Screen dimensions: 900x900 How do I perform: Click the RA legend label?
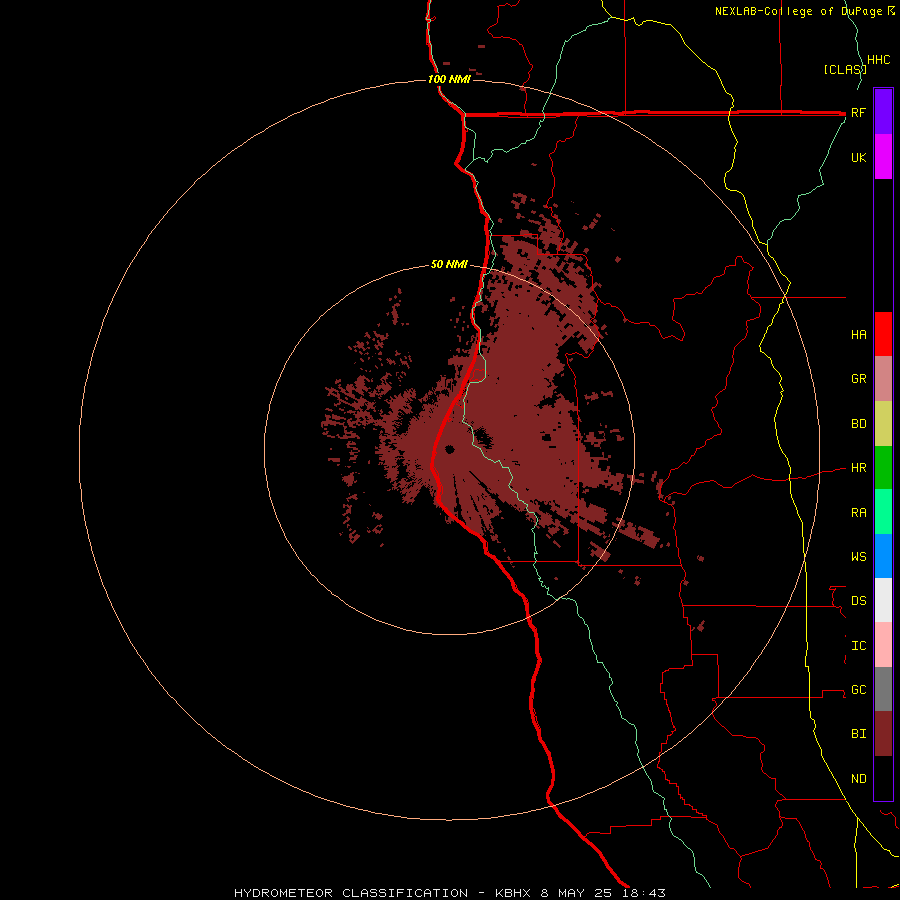click(x=858, y=513)
